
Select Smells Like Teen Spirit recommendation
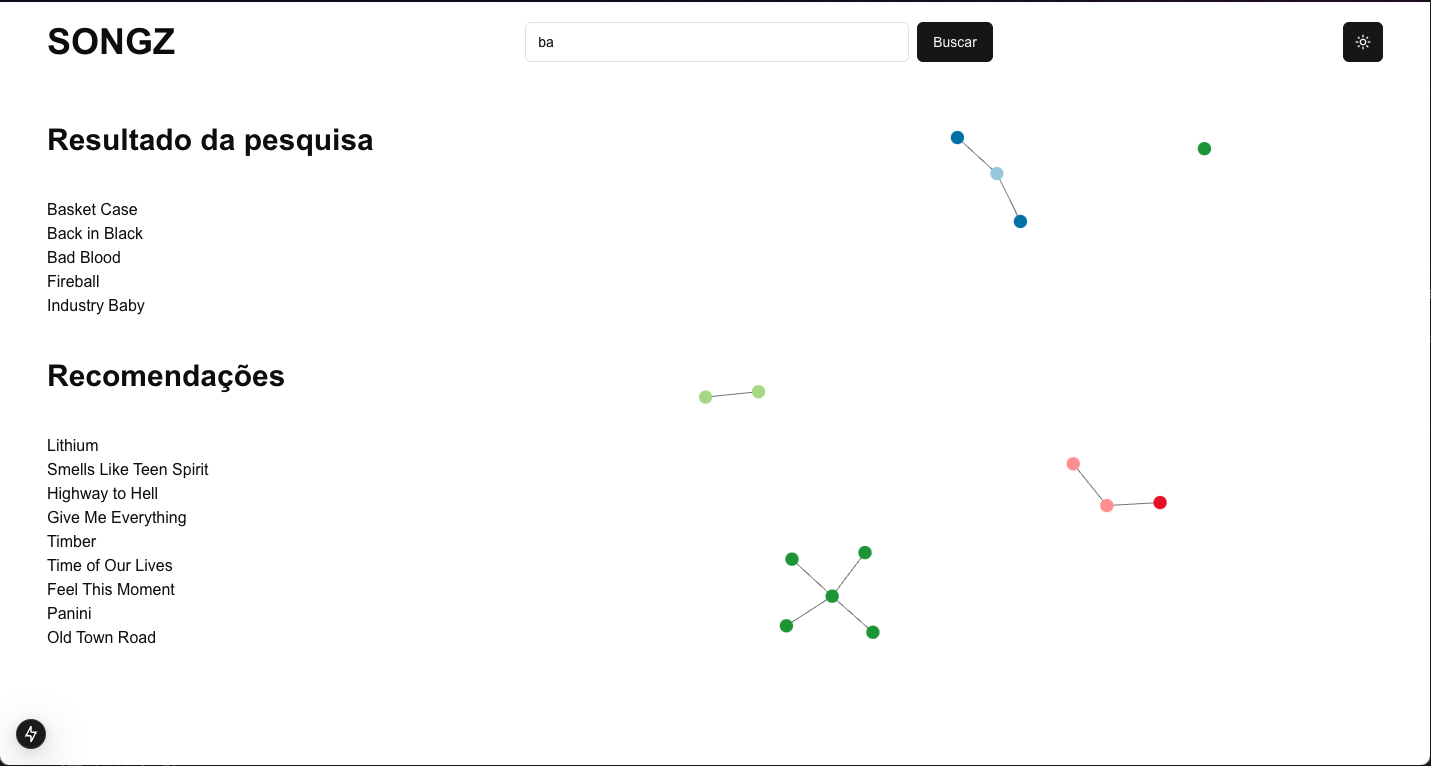point(128,469)
